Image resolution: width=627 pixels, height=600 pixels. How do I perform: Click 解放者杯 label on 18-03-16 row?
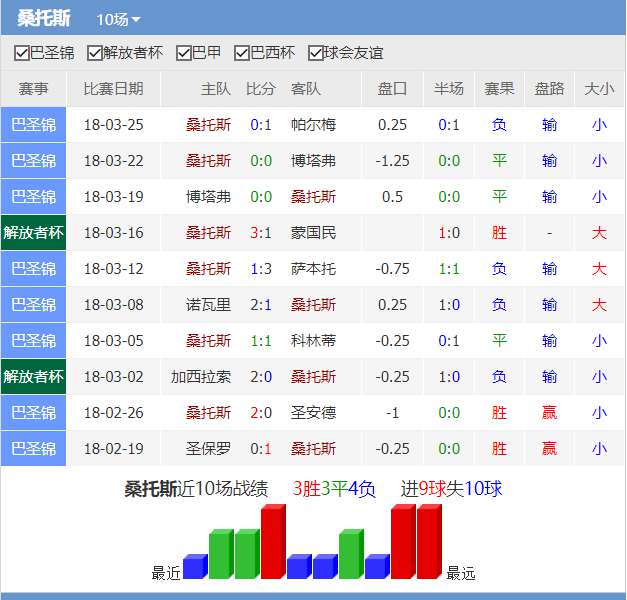[x=33, y=233]
